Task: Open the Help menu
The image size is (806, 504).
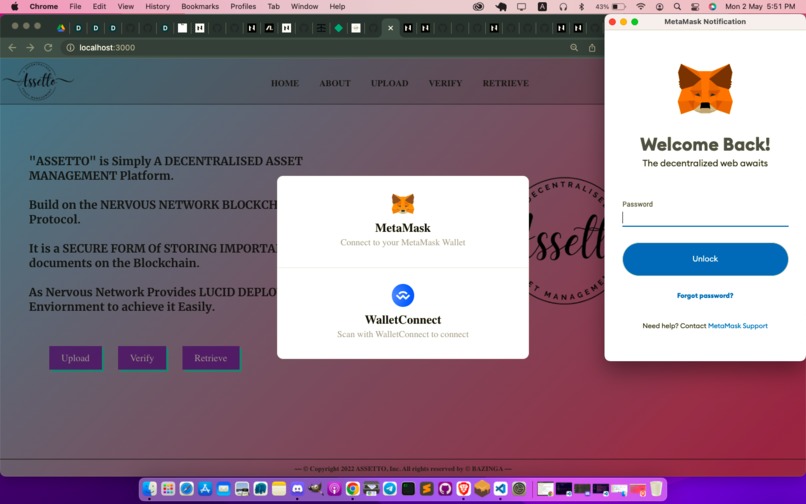Action: point(337,6)
